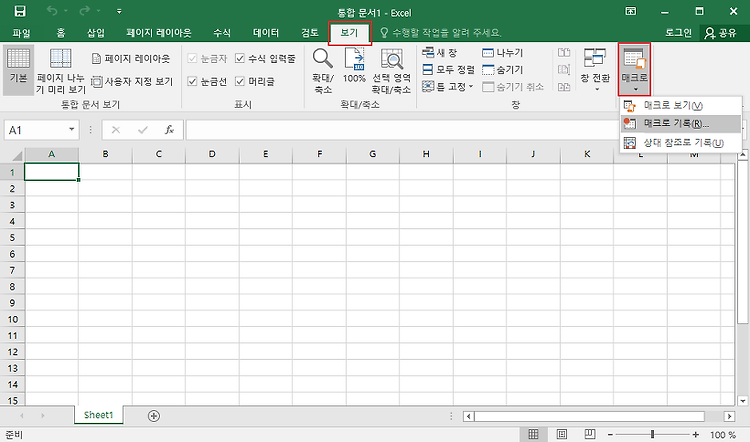The width and height of the screenshot is (750, 442).
Task: Click the Insert Function fx icon
Action: tap(169, 130)
